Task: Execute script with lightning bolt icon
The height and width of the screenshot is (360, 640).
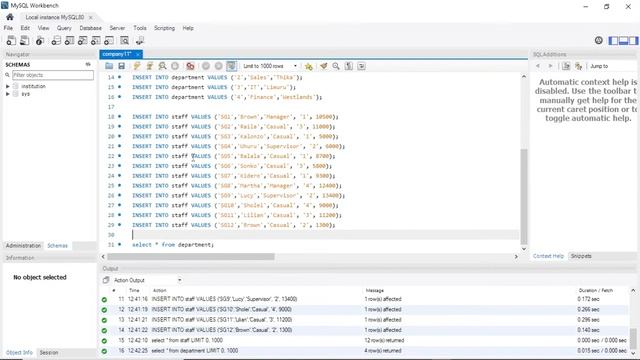Action: pos(137,66)
